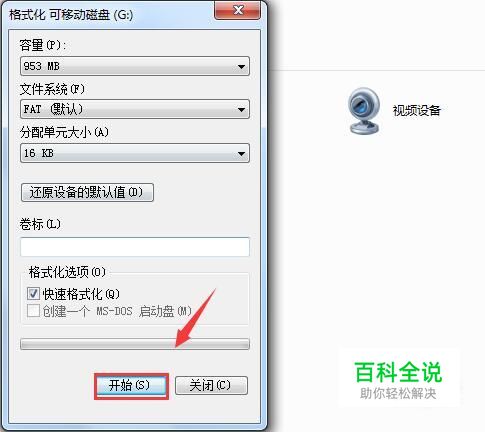Expand the 文件系统 FAT dropdown

(135, 109)
